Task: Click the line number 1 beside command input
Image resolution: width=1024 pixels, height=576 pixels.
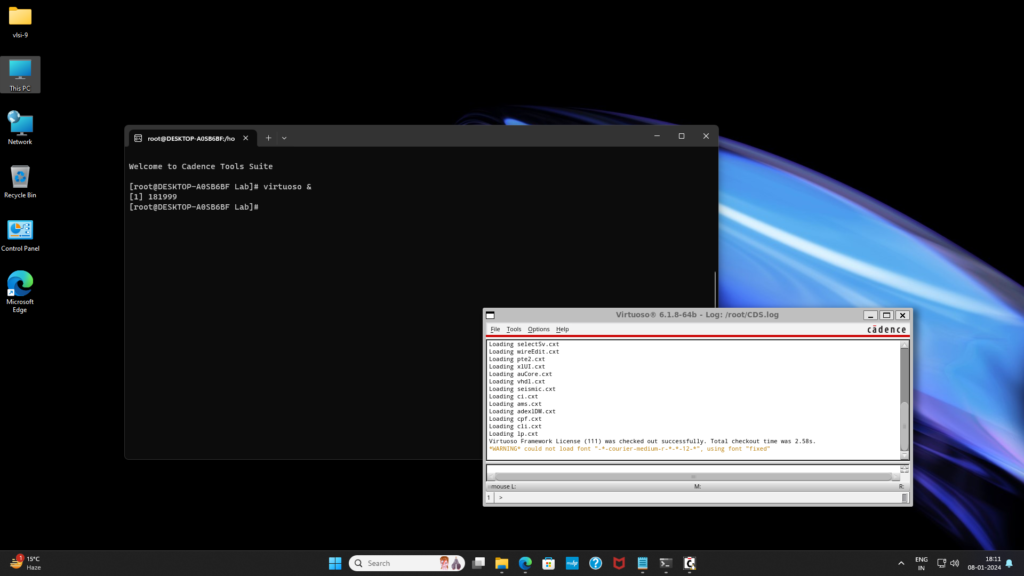Action: [488, 498]
